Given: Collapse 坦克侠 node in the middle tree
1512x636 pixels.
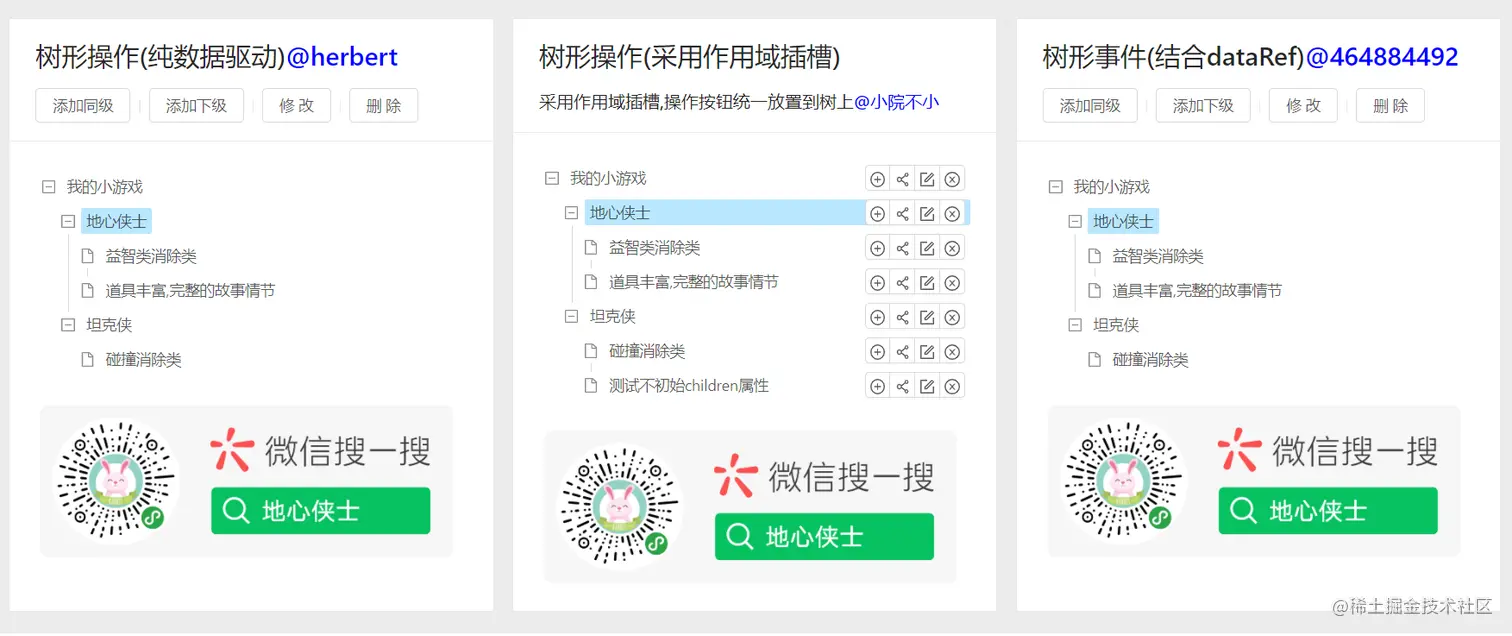Looking at the screenshot, I should [571, 317].
